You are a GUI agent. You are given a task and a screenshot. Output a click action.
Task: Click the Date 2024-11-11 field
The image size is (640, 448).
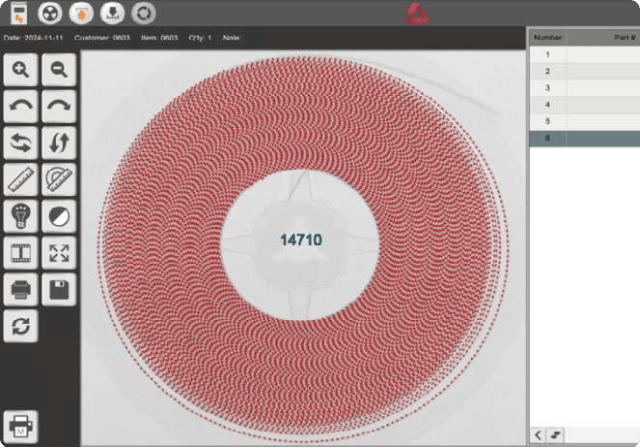tap(33, 38)
